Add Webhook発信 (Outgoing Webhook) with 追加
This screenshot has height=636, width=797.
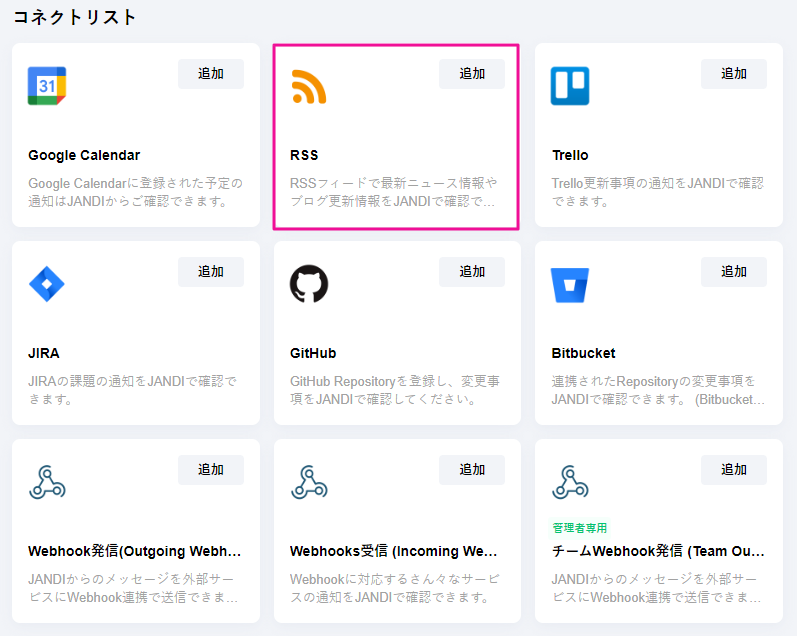point(210,470)
